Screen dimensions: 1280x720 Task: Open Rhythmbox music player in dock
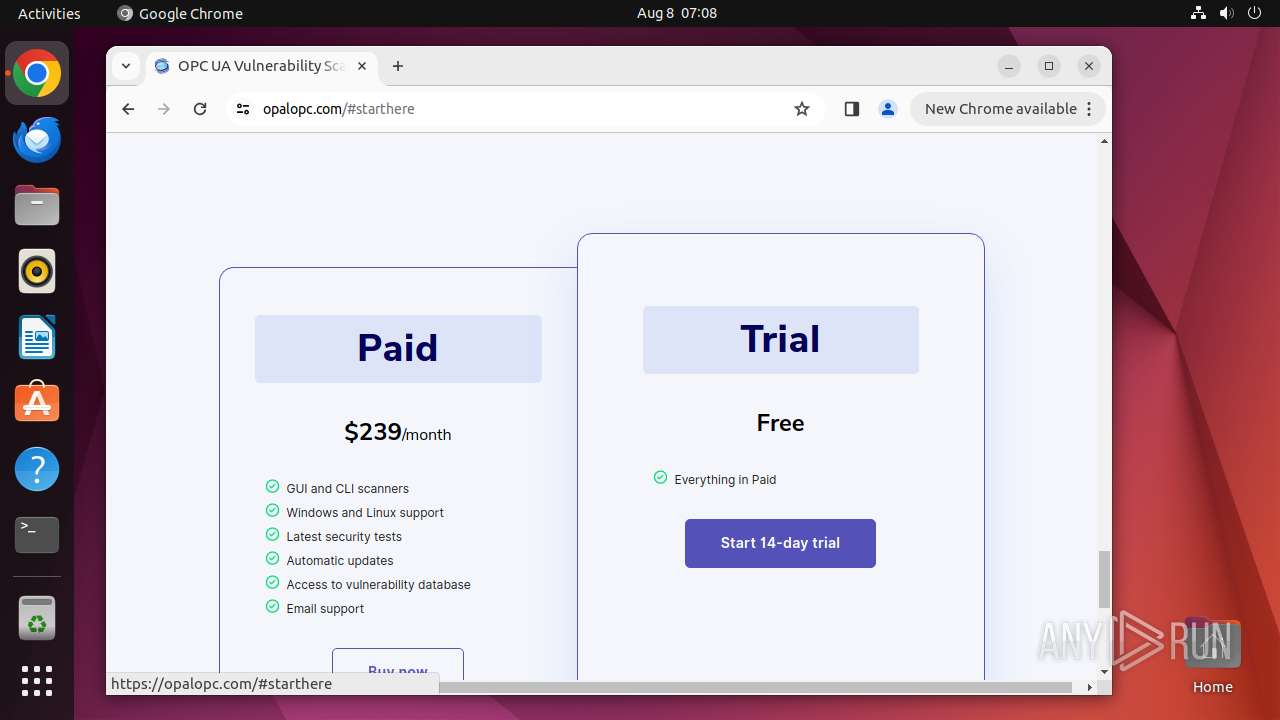click(37, 271)
